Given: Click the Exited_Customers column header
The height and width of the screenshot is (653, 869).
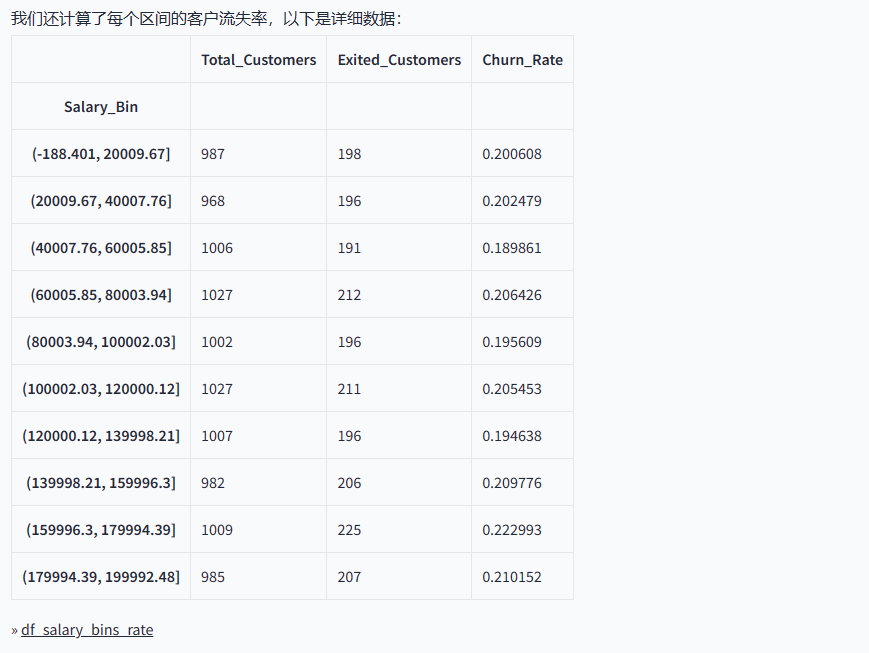Looking at the screenshot, I should click(x=399, y=60).
